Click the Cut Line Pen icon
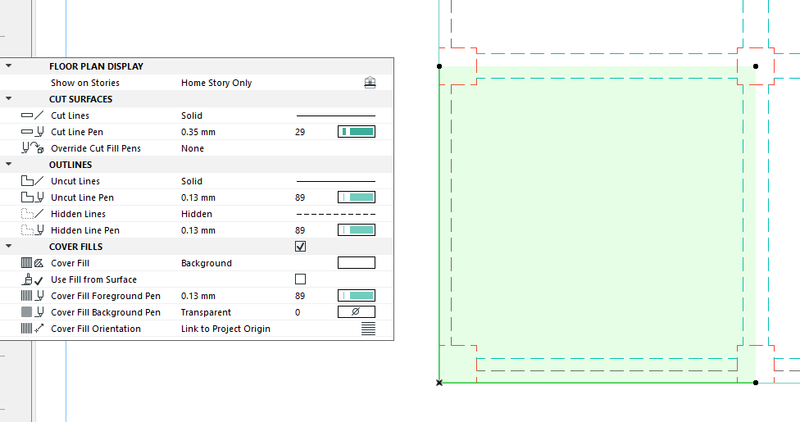This screenshot has height=422, width=800. [32, 132]
